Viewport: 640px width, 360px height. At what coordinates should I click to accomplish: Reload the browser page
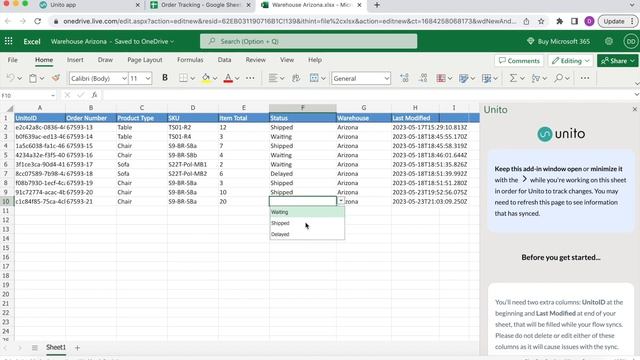tap(38, 21)
